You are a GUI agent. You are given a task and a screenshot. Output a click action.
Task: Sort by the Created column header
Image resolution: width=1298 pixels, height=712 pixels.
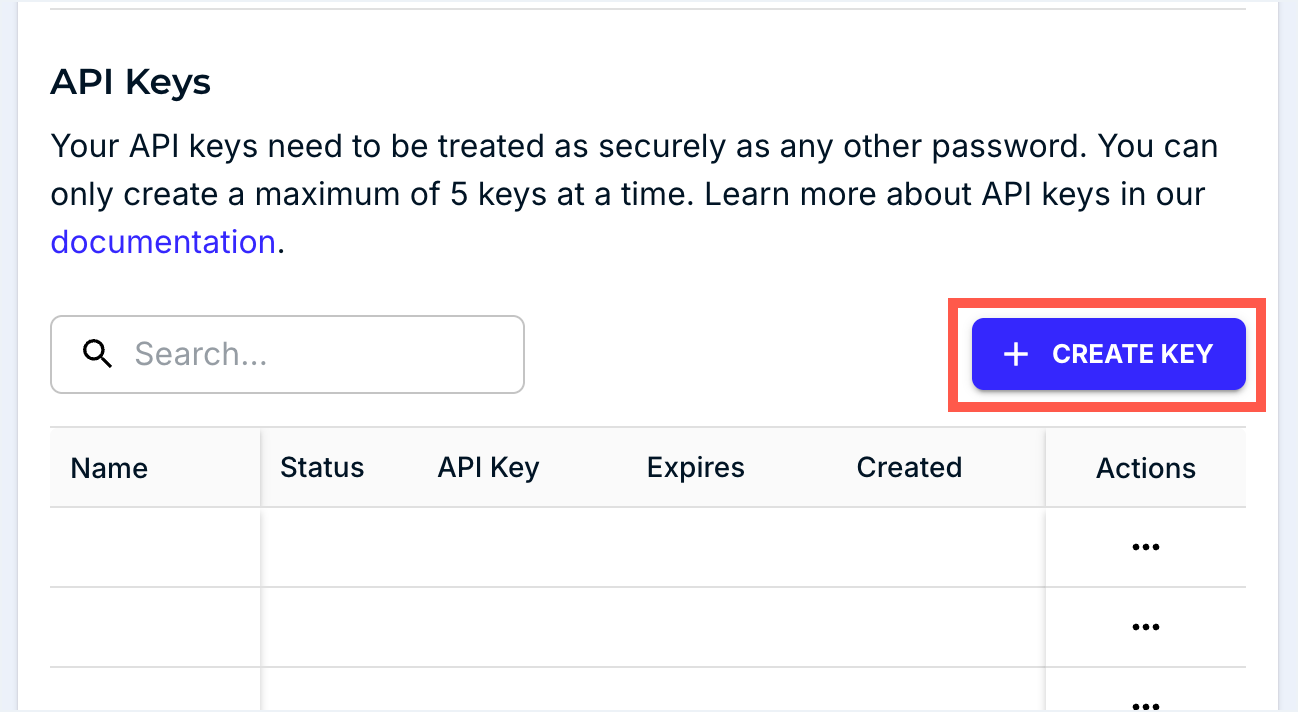(909, 468)
